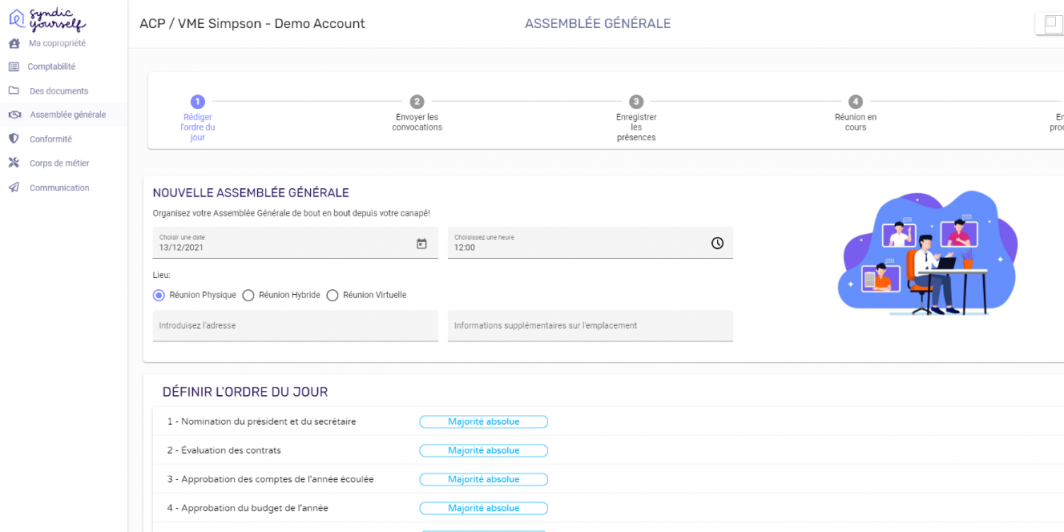Select Réunion Virtuelle radio button

(x=333, y=295)
